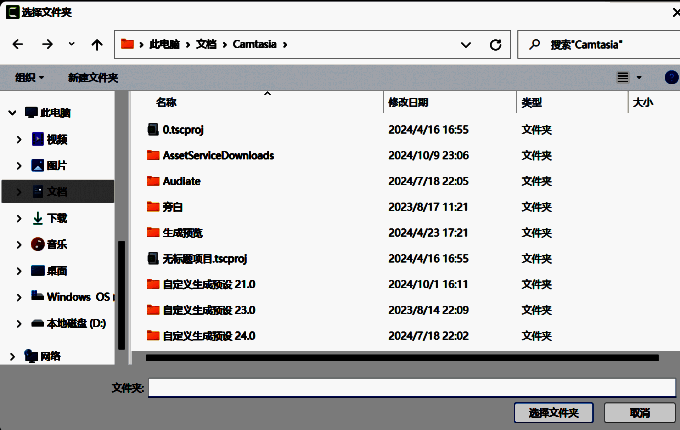Screen dimensions: 680x430
Task: Click the 选择文件夹 button
Action: pos(554,412)
